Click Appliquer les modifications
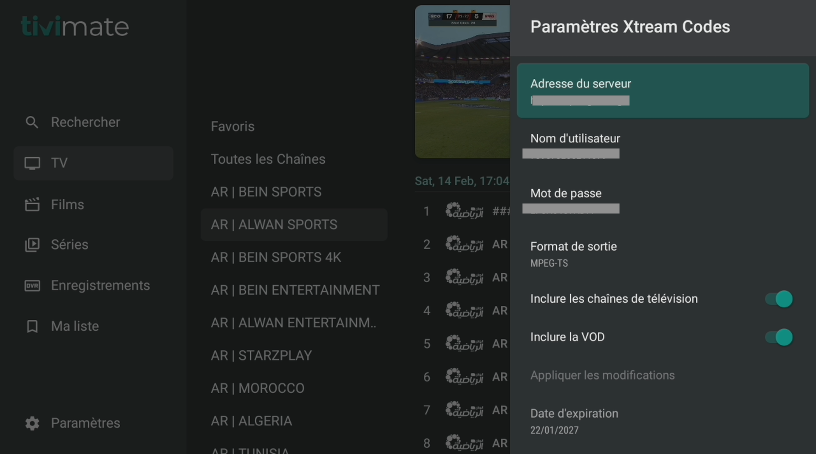Image resolution: width=816 pixels, height=454 pixels. 602,375
